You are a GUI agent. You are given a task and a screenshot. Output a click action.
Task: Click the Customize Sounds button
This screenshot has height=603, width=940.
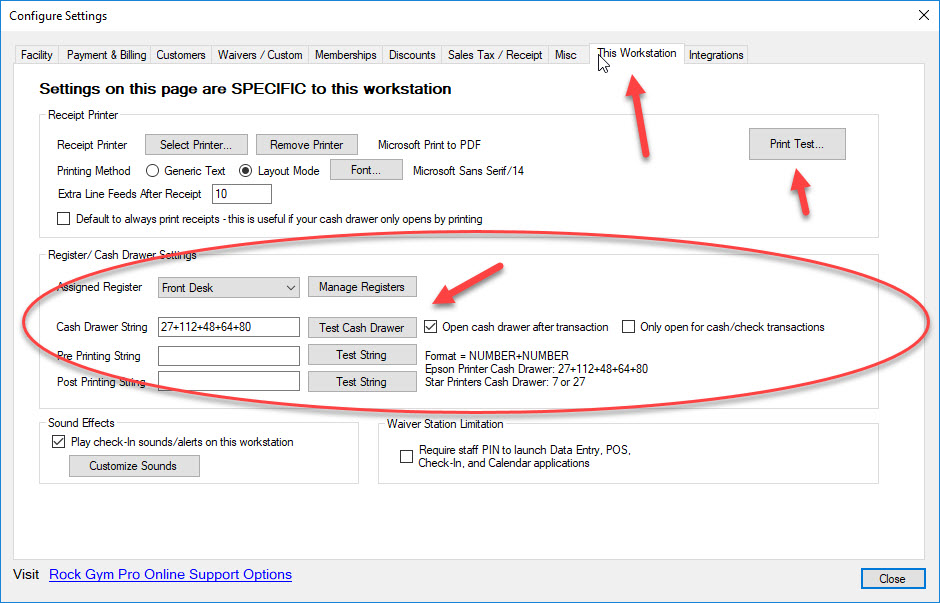point(134,466)
